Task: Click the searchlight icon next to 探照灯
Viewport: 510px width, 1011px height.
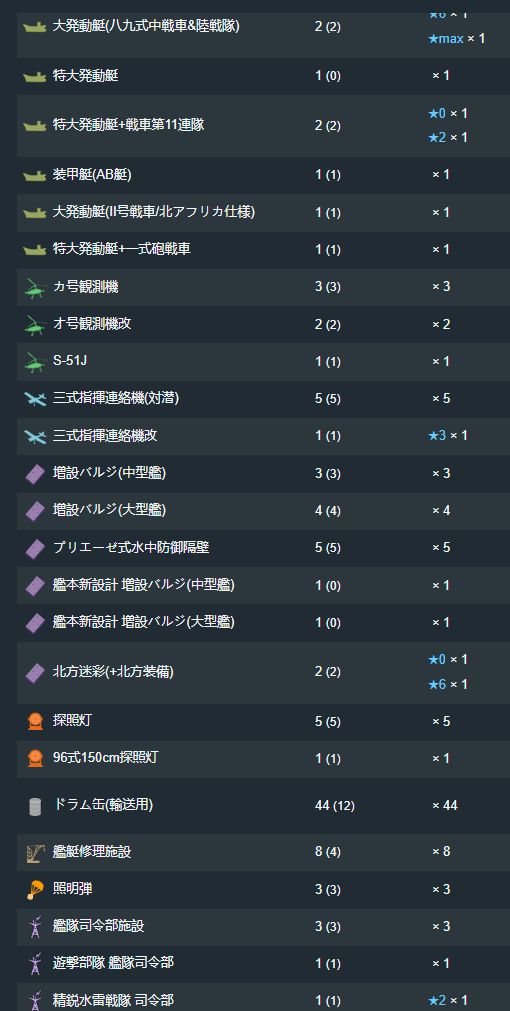Action: (x=35, y=721)
